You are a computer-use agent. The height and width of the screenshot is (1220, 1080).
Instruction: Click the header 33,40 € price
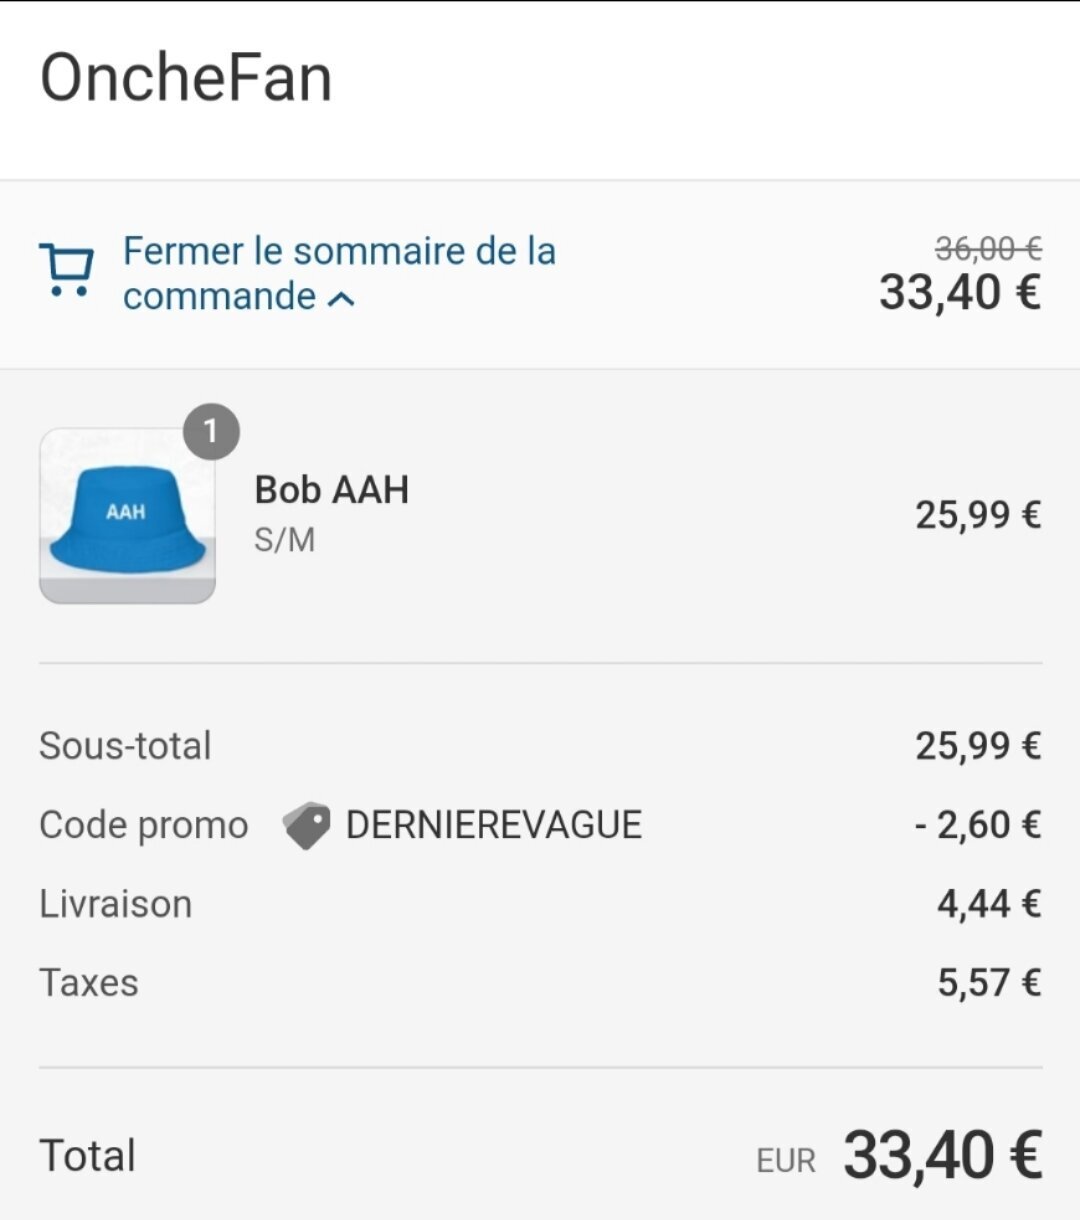click(960, 293)
